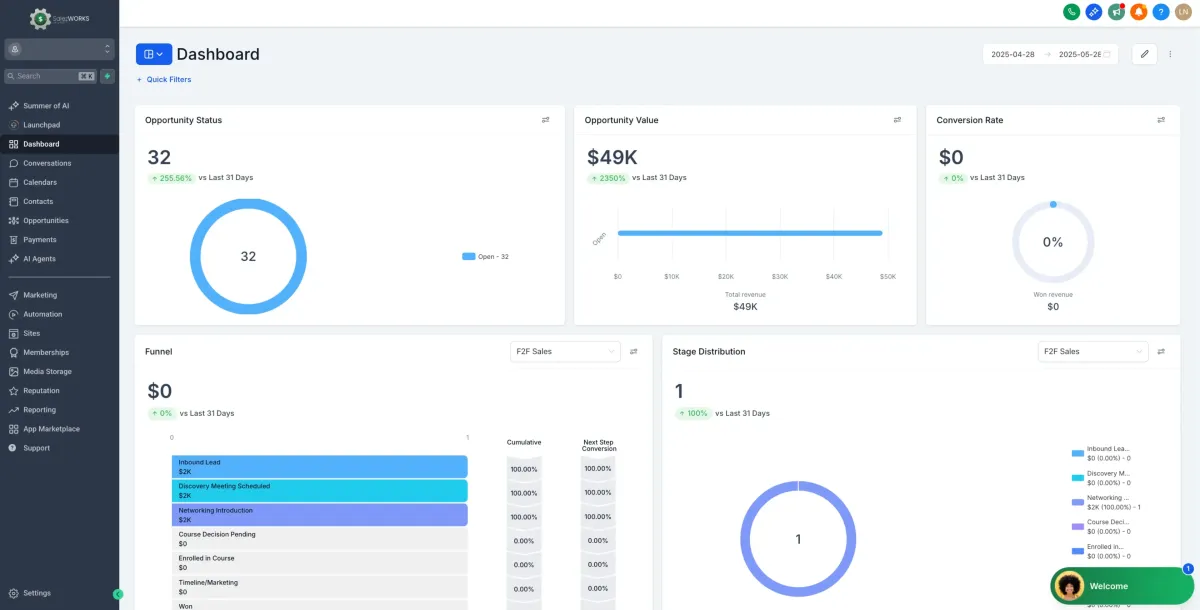Viewport: 1200px width, 610px height.
Task: Click the Opportunity Status widget swap icon
Action: (546, 120)
